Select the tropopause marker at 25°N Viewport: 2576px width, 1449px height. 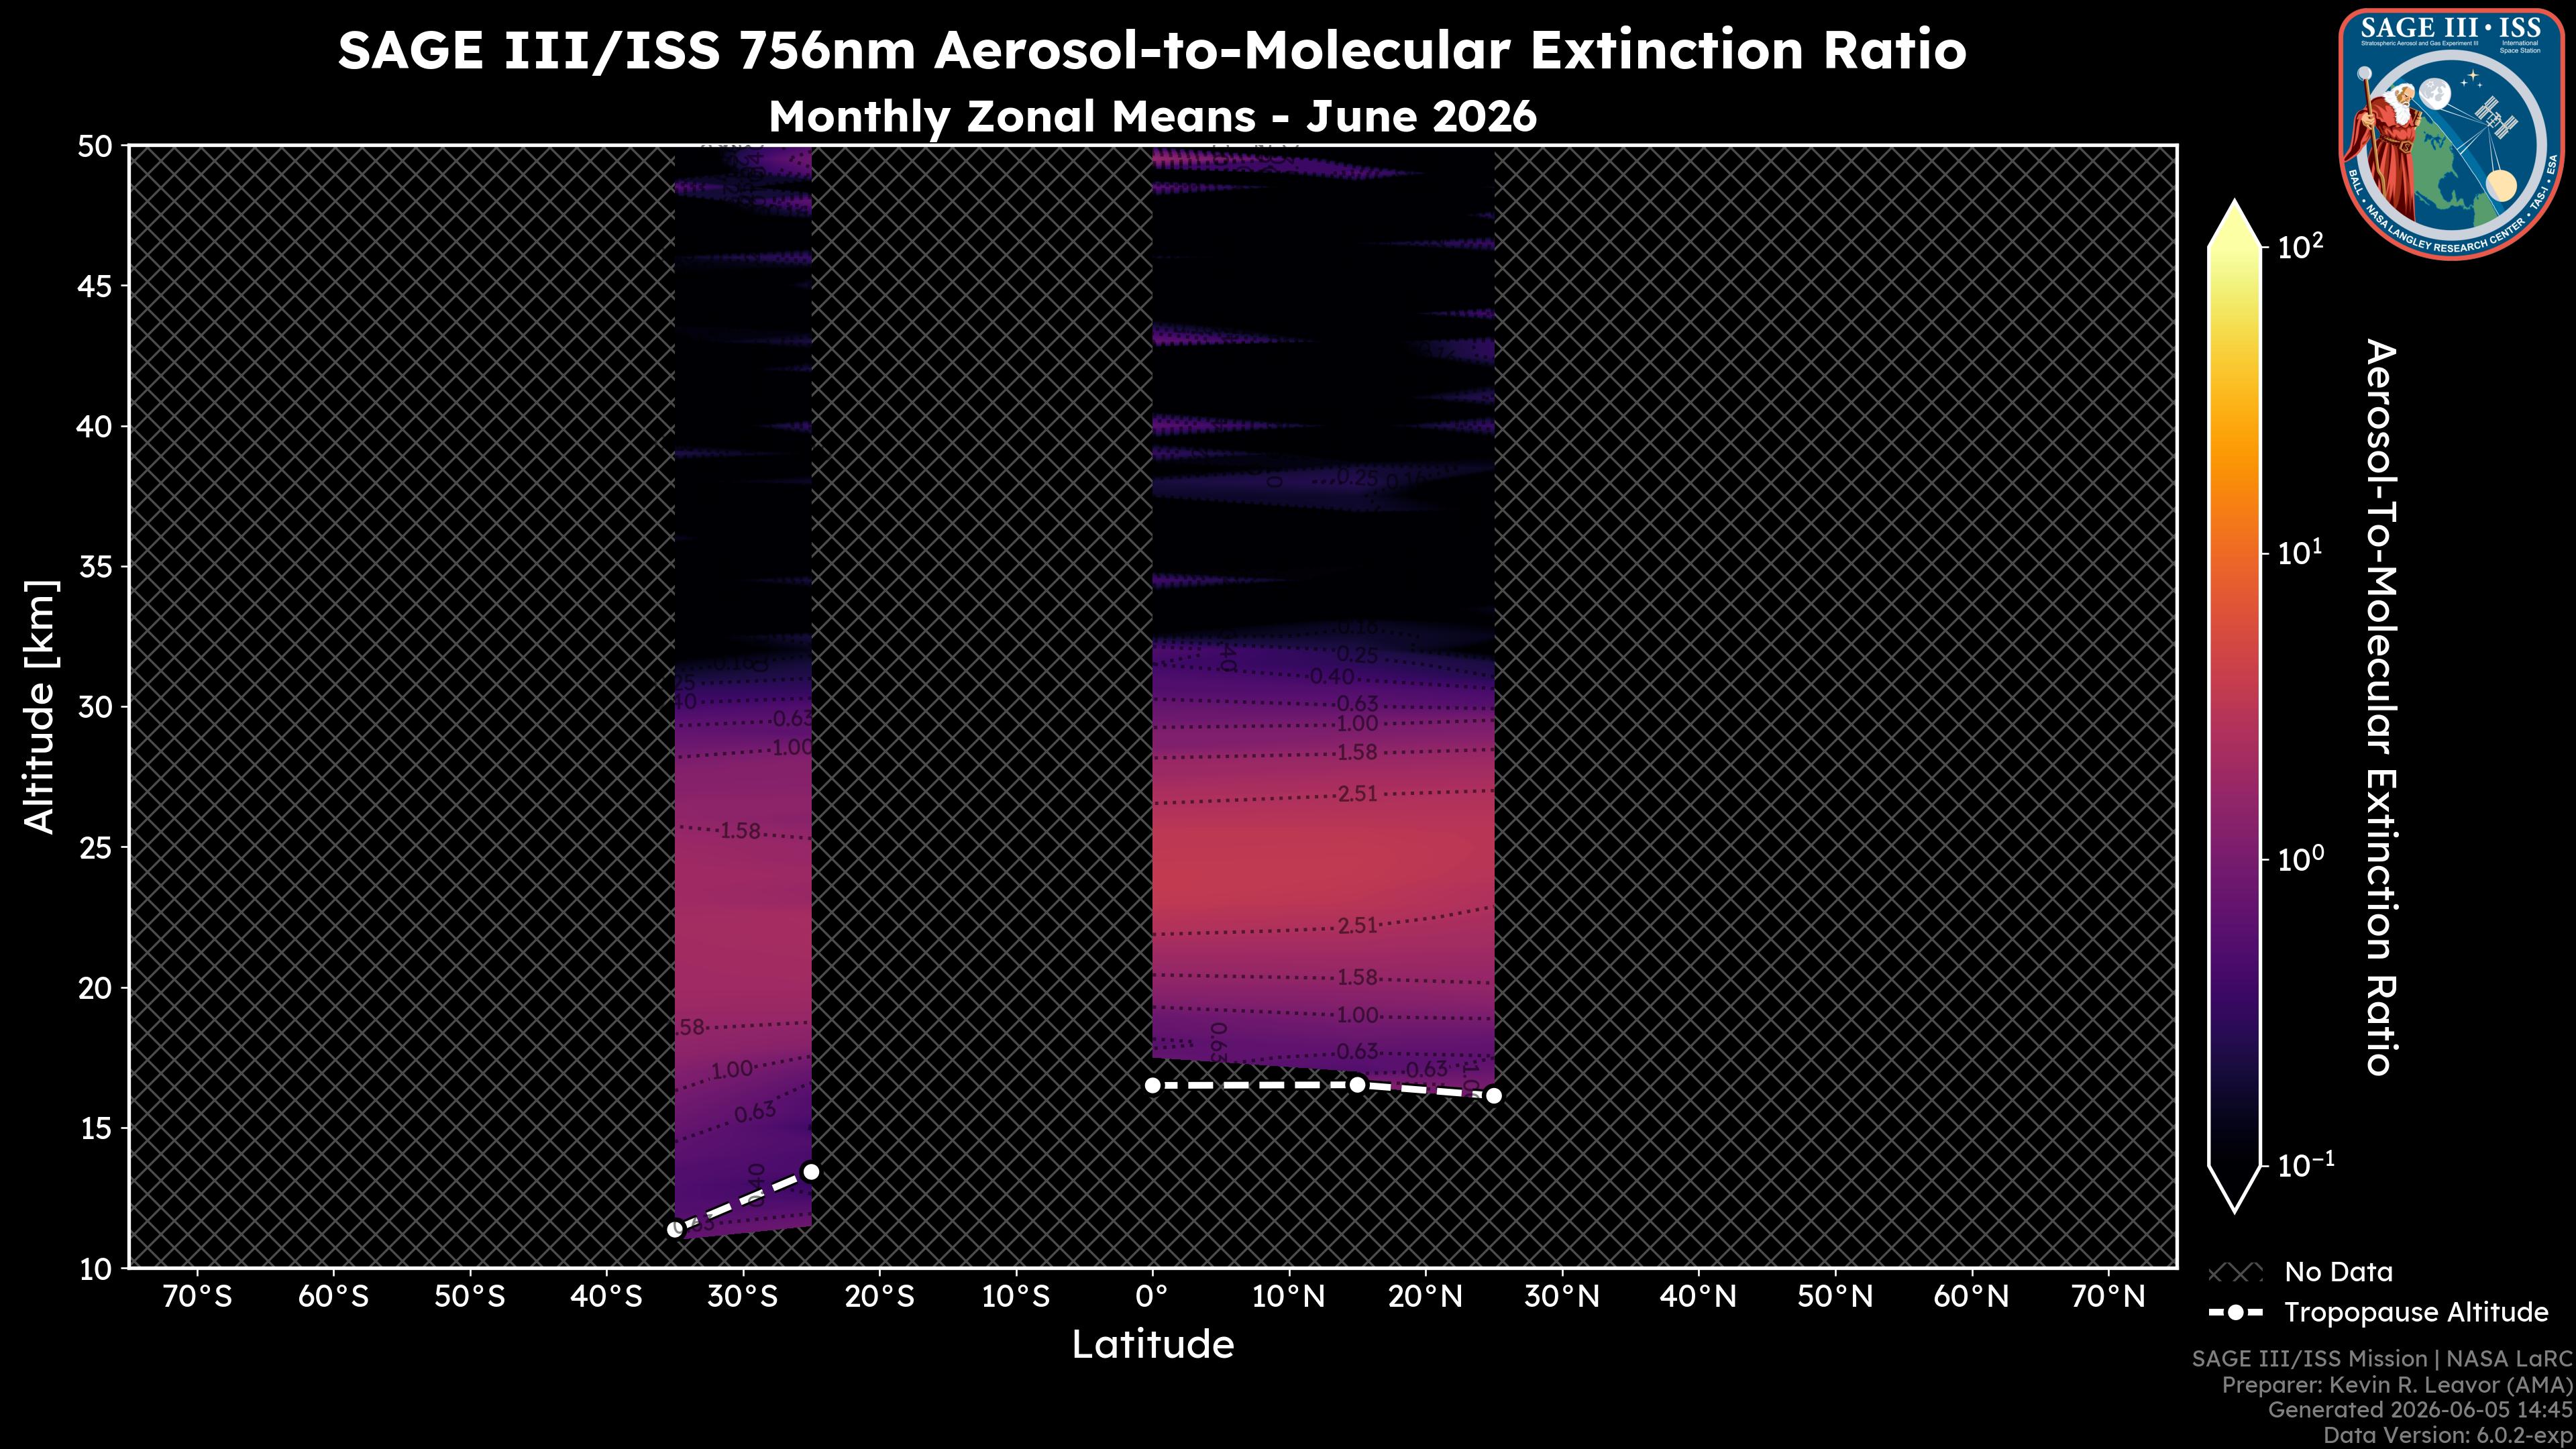point(1494,1096)
